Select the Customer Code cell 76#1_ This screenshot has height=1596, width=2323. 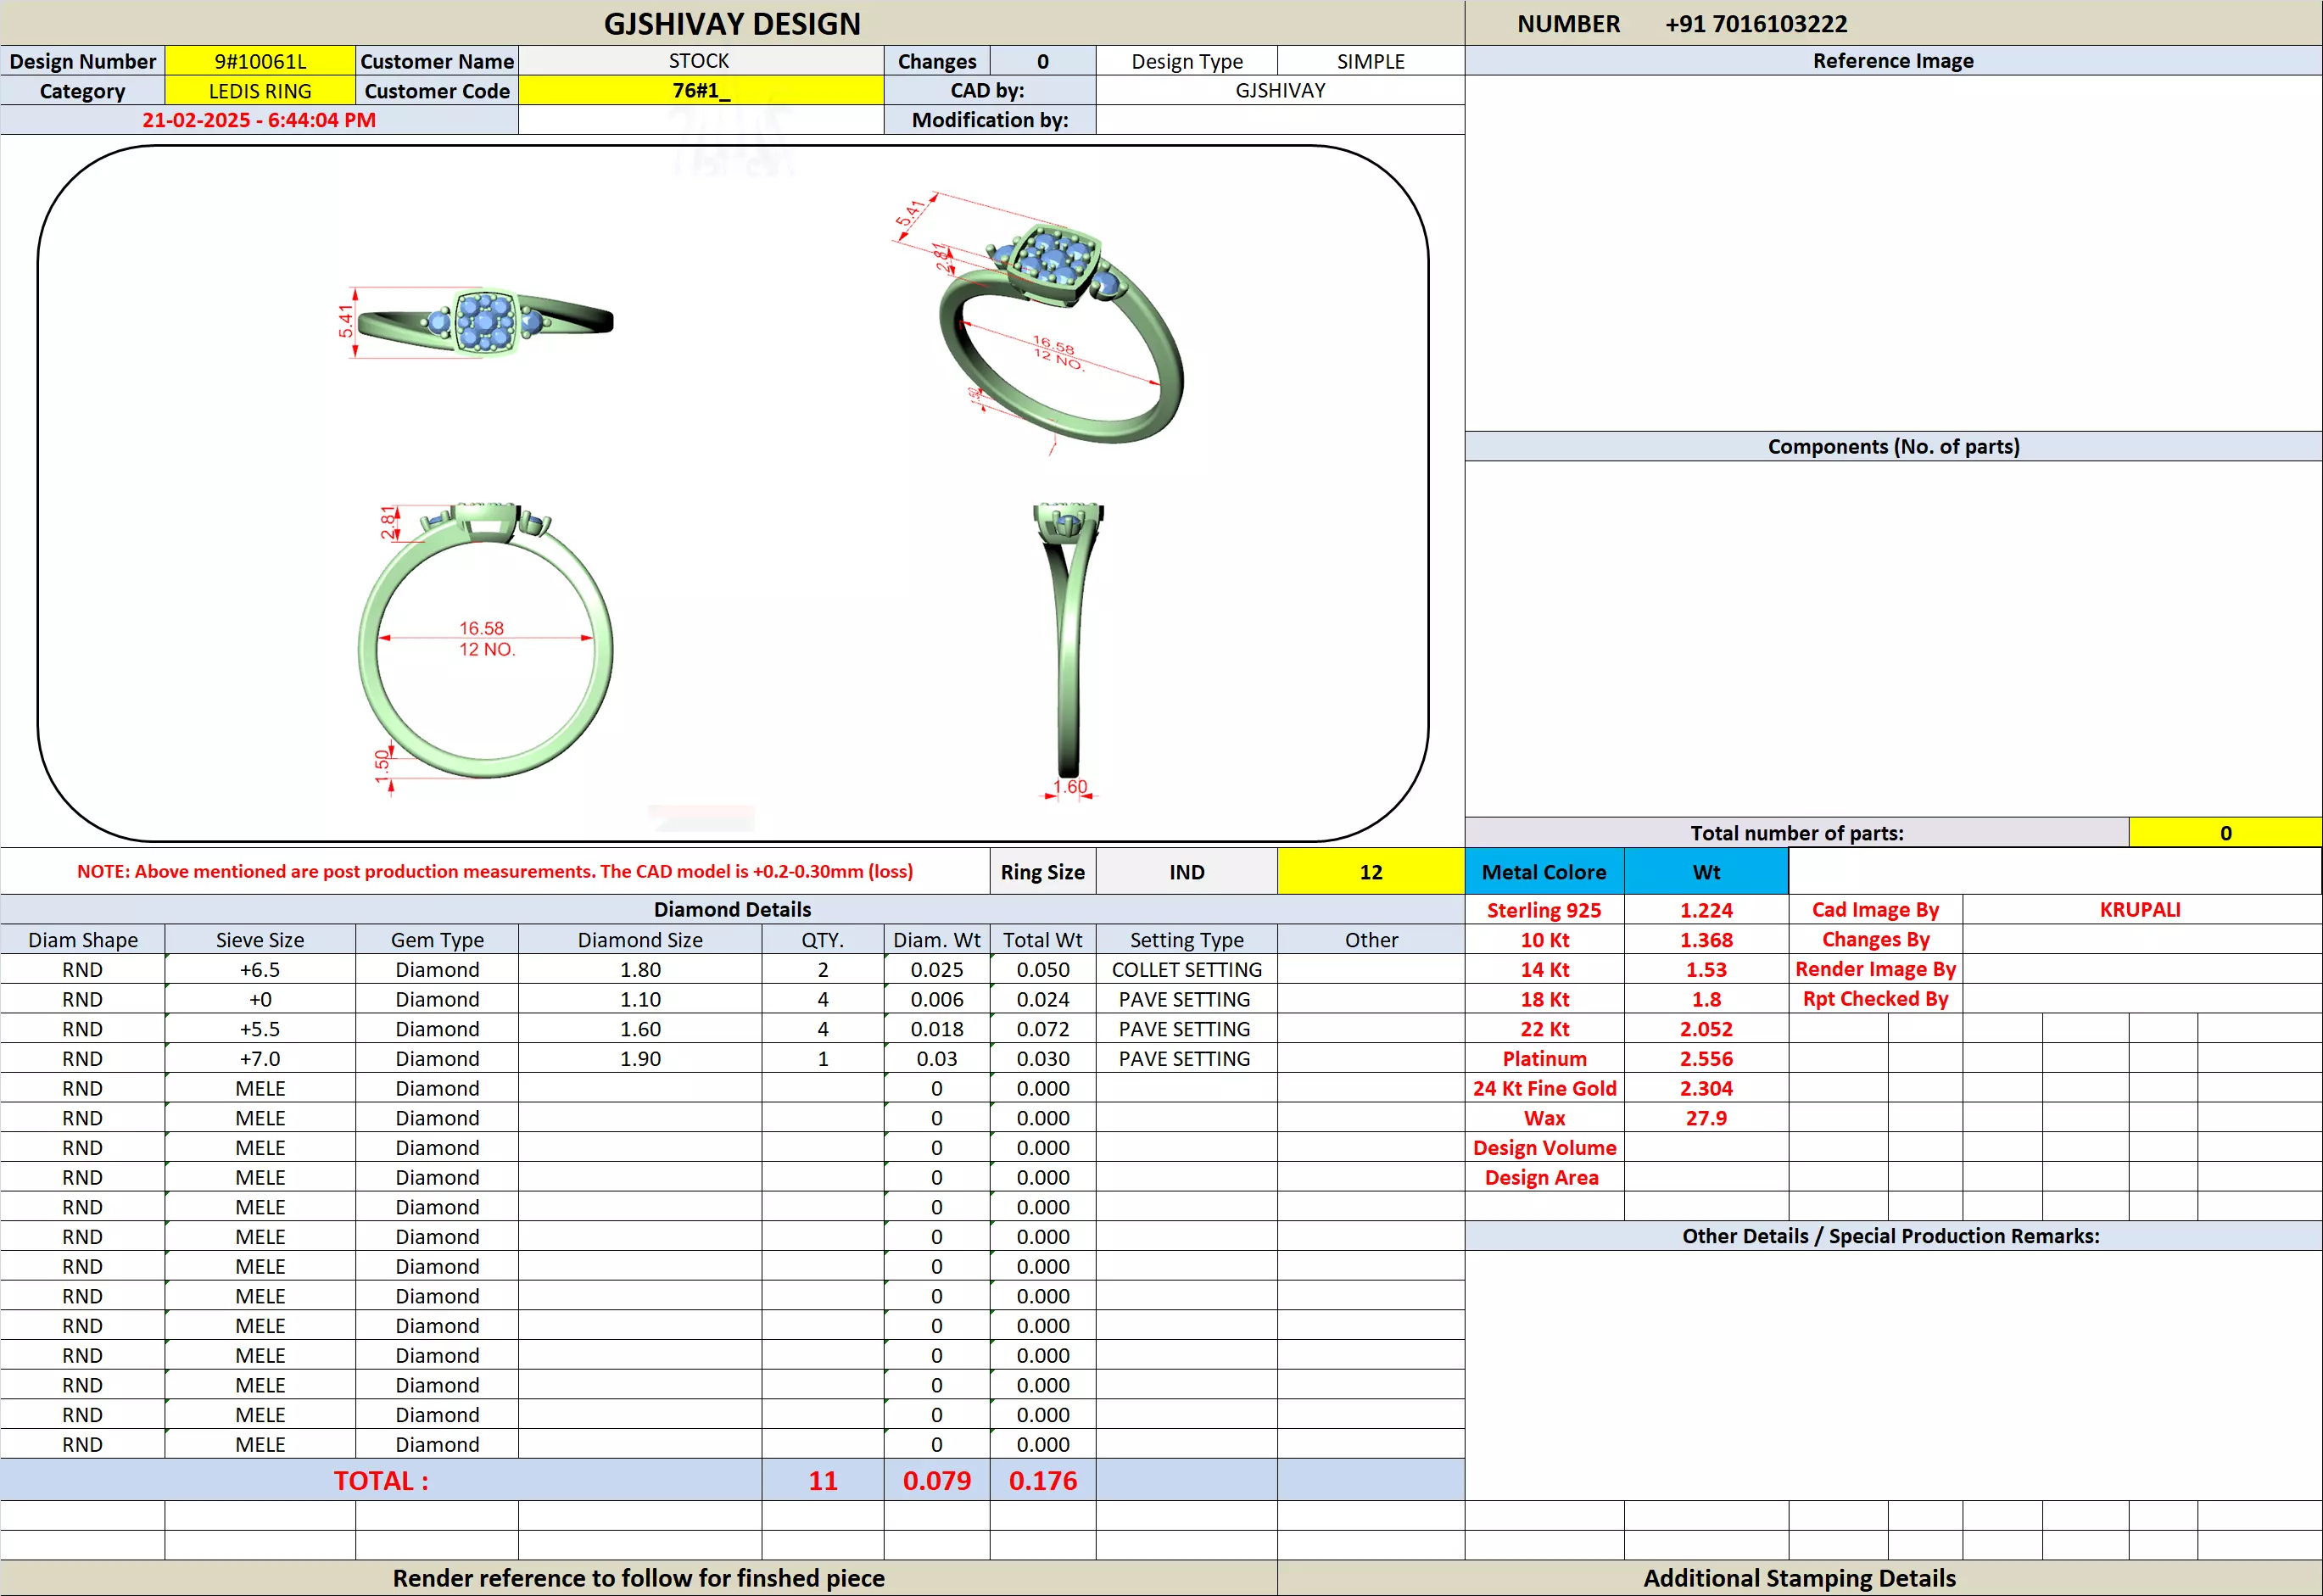point(700,91)
